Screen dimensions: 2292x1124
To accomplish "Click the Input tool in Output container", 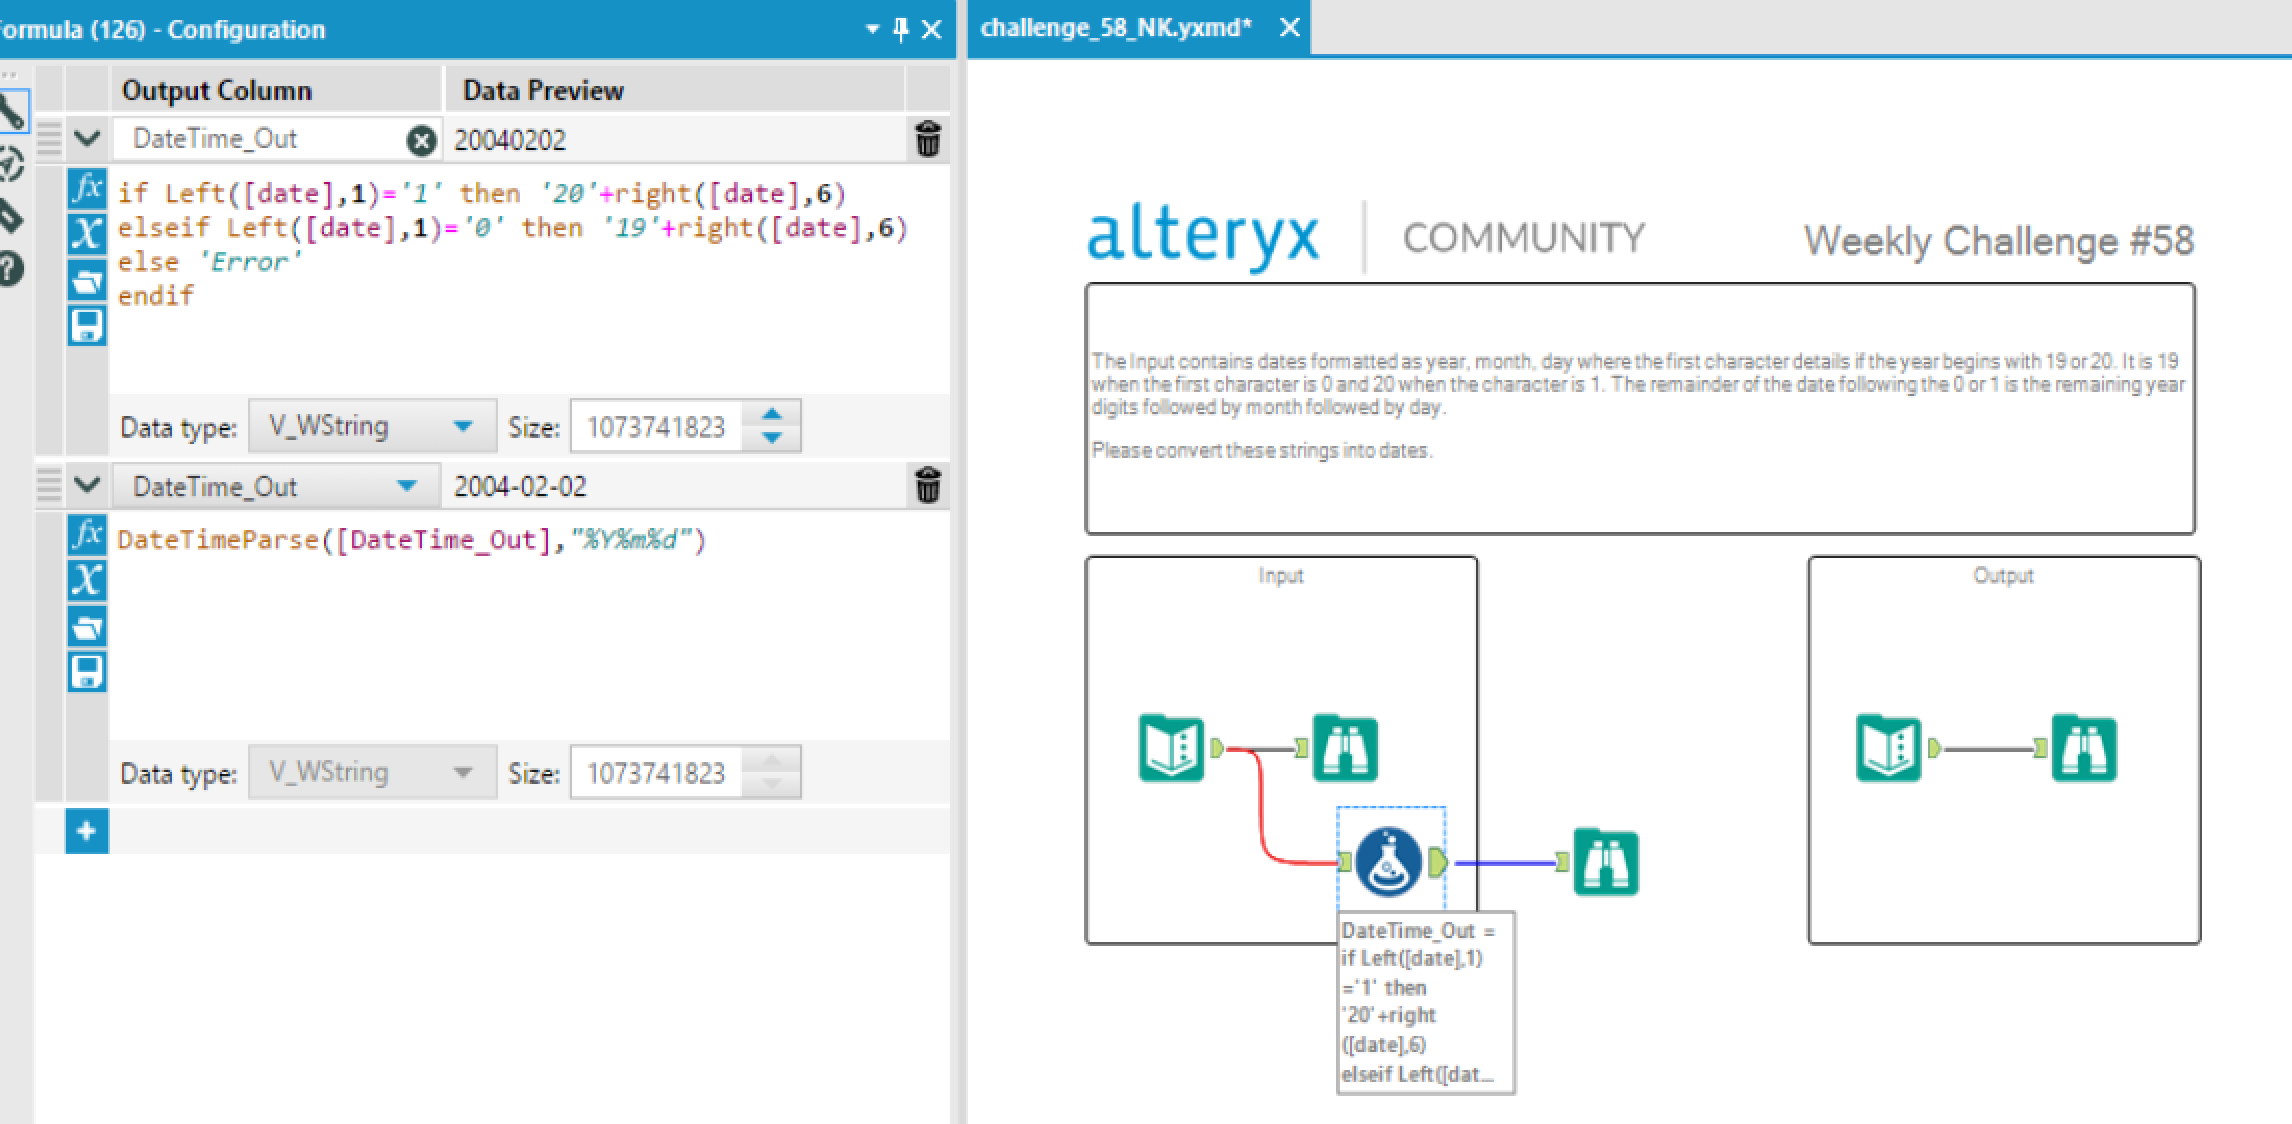I will (1888, 747).
